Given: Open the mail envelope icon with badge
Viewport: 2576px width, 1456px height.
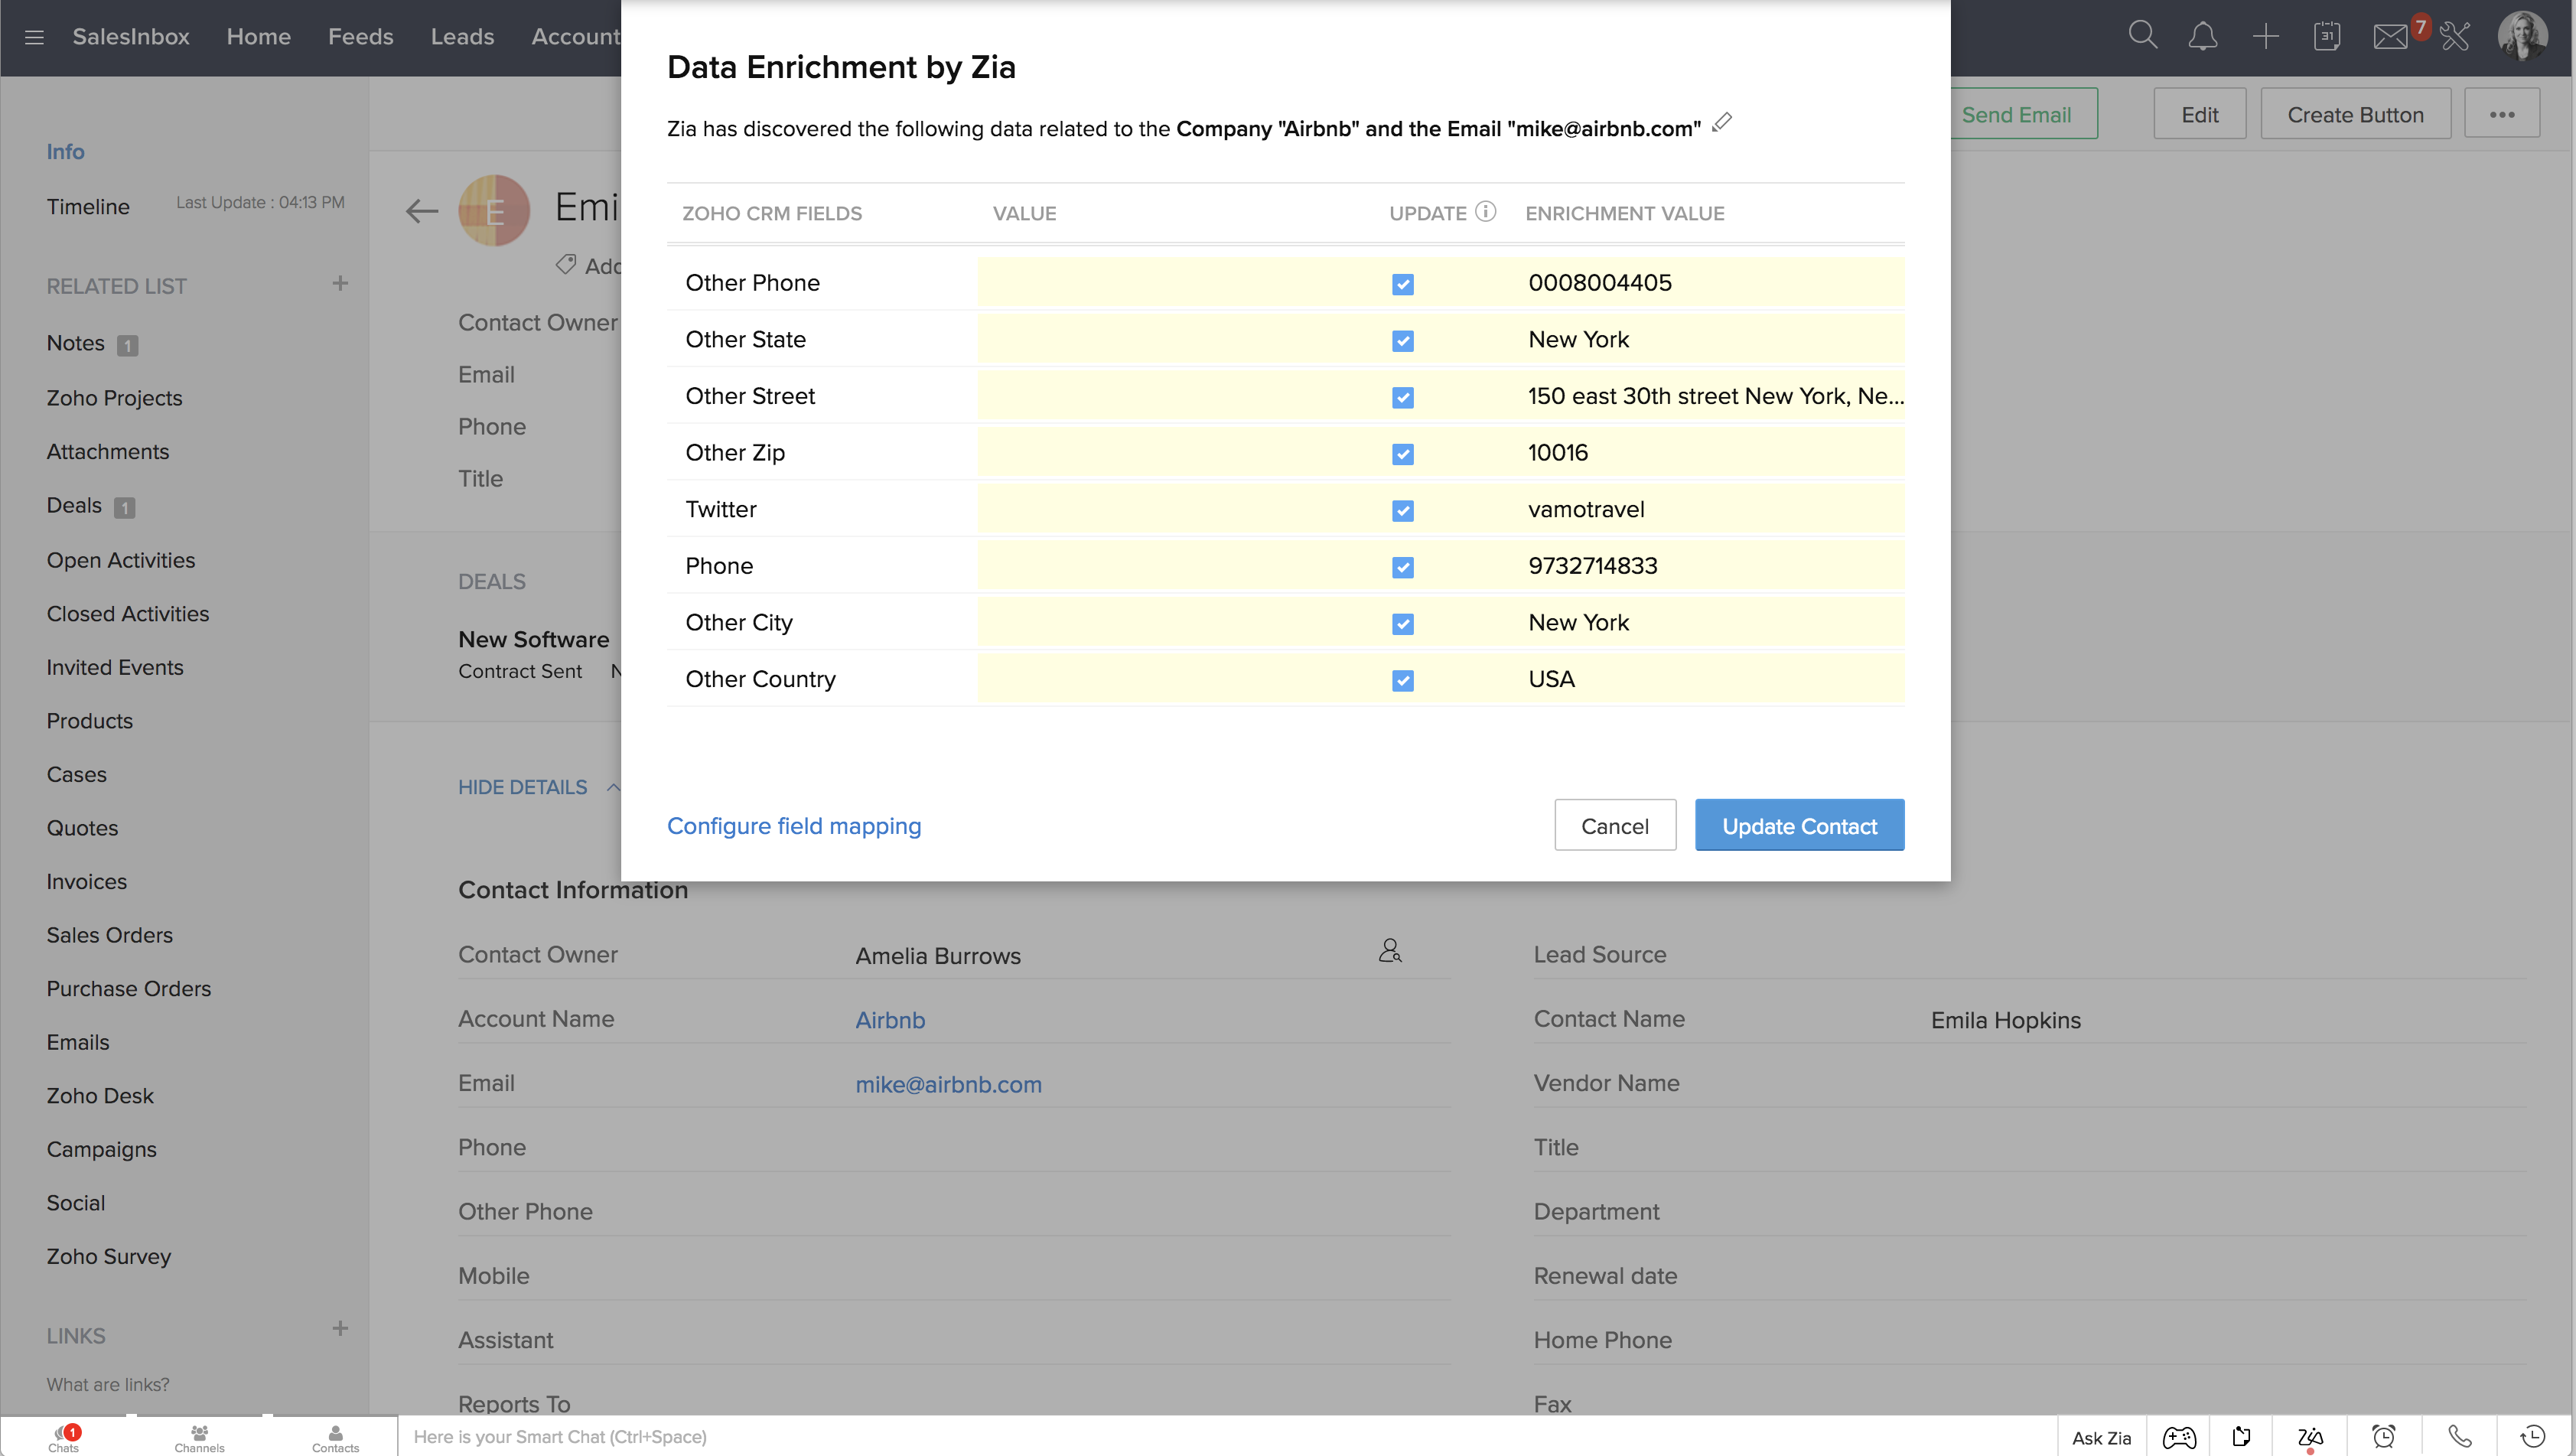Looking at the screenshot, I should coord(2390,37).
